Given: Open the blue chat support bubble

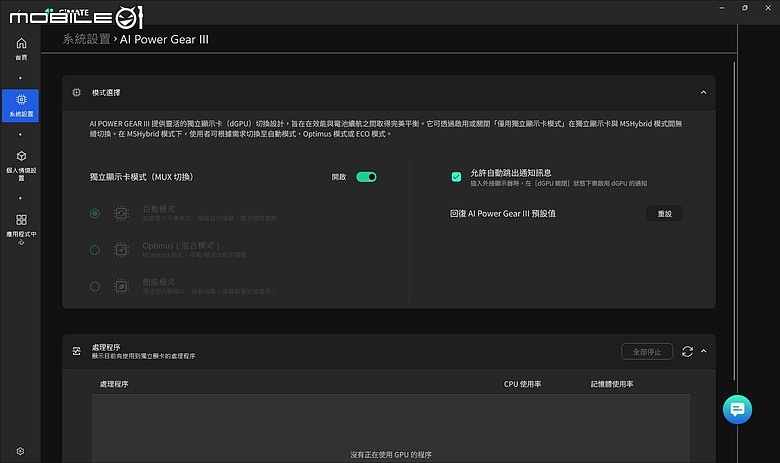Looking at the screenshot, I should [x=737, y=409].
